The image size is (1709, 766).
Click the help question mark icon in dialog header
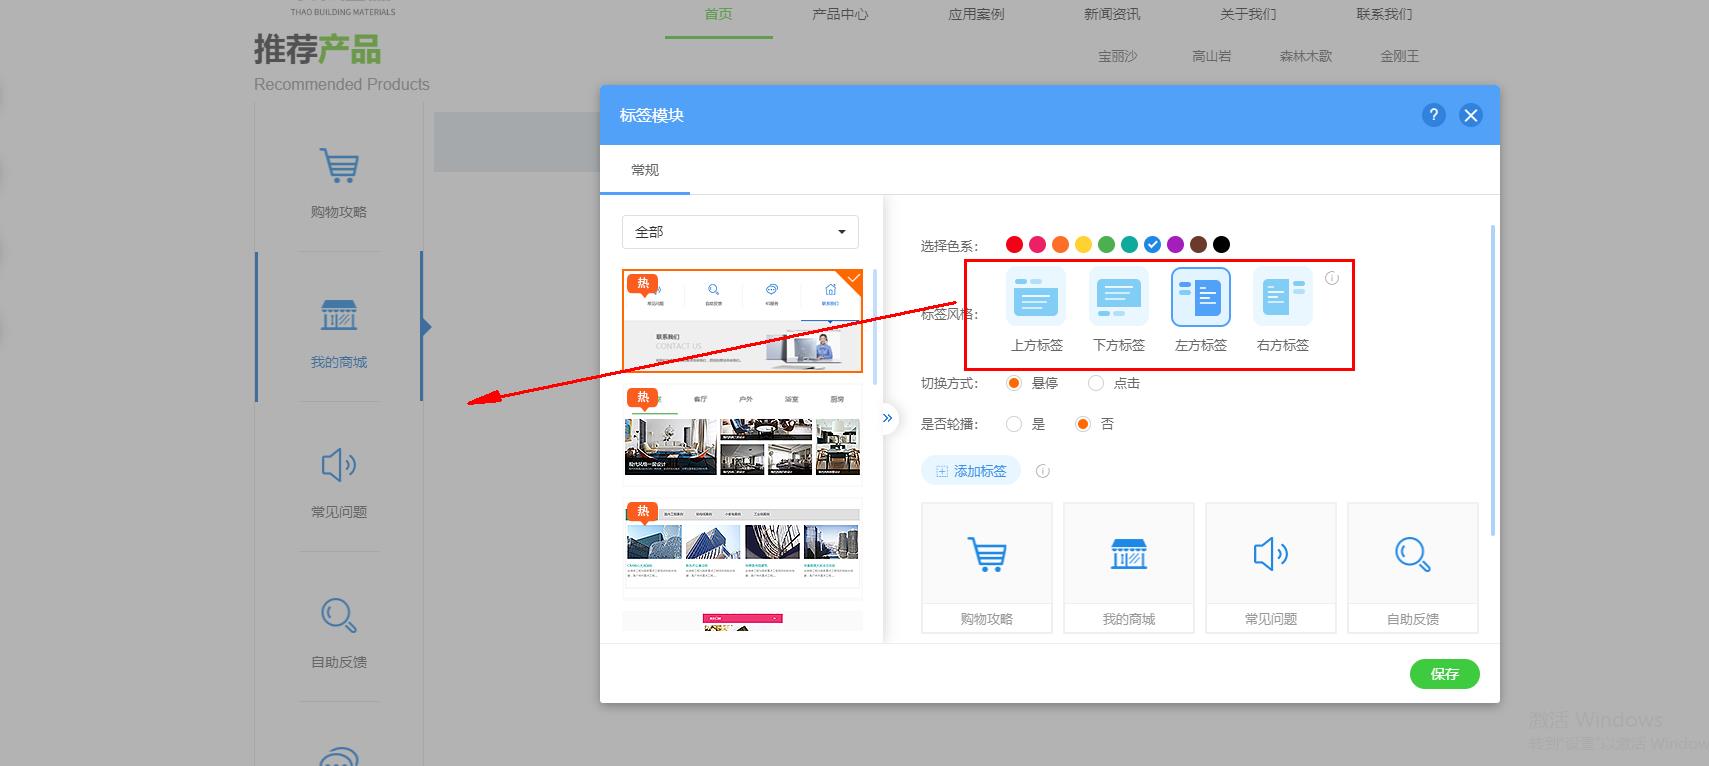coord(1433,115)
